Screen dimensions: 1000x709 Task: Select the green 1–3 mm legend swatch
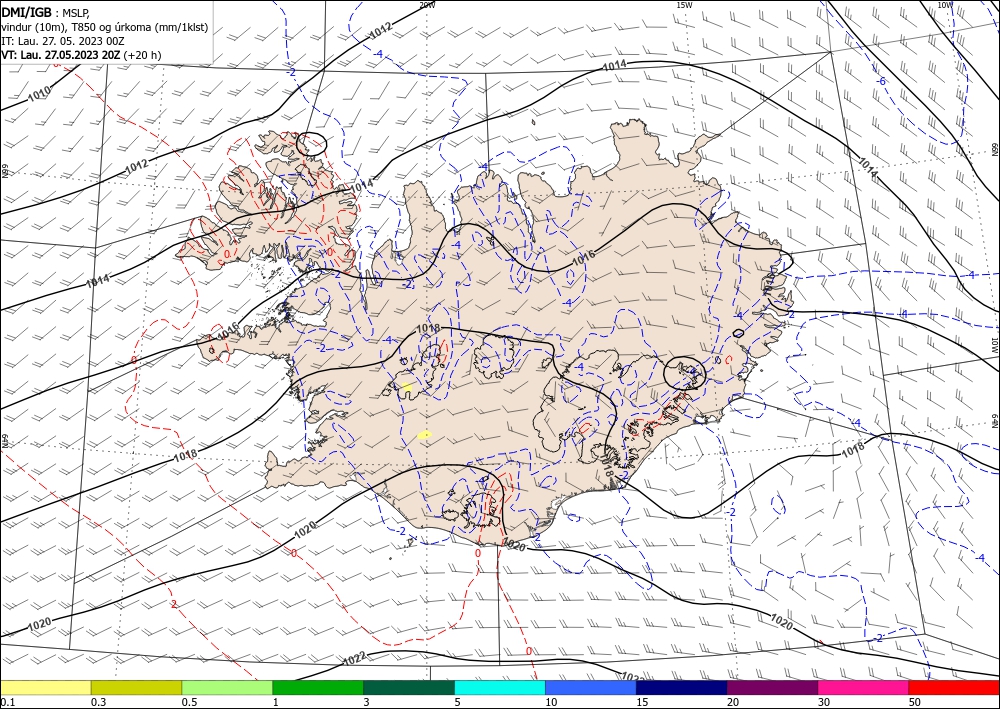pos(318,687)
